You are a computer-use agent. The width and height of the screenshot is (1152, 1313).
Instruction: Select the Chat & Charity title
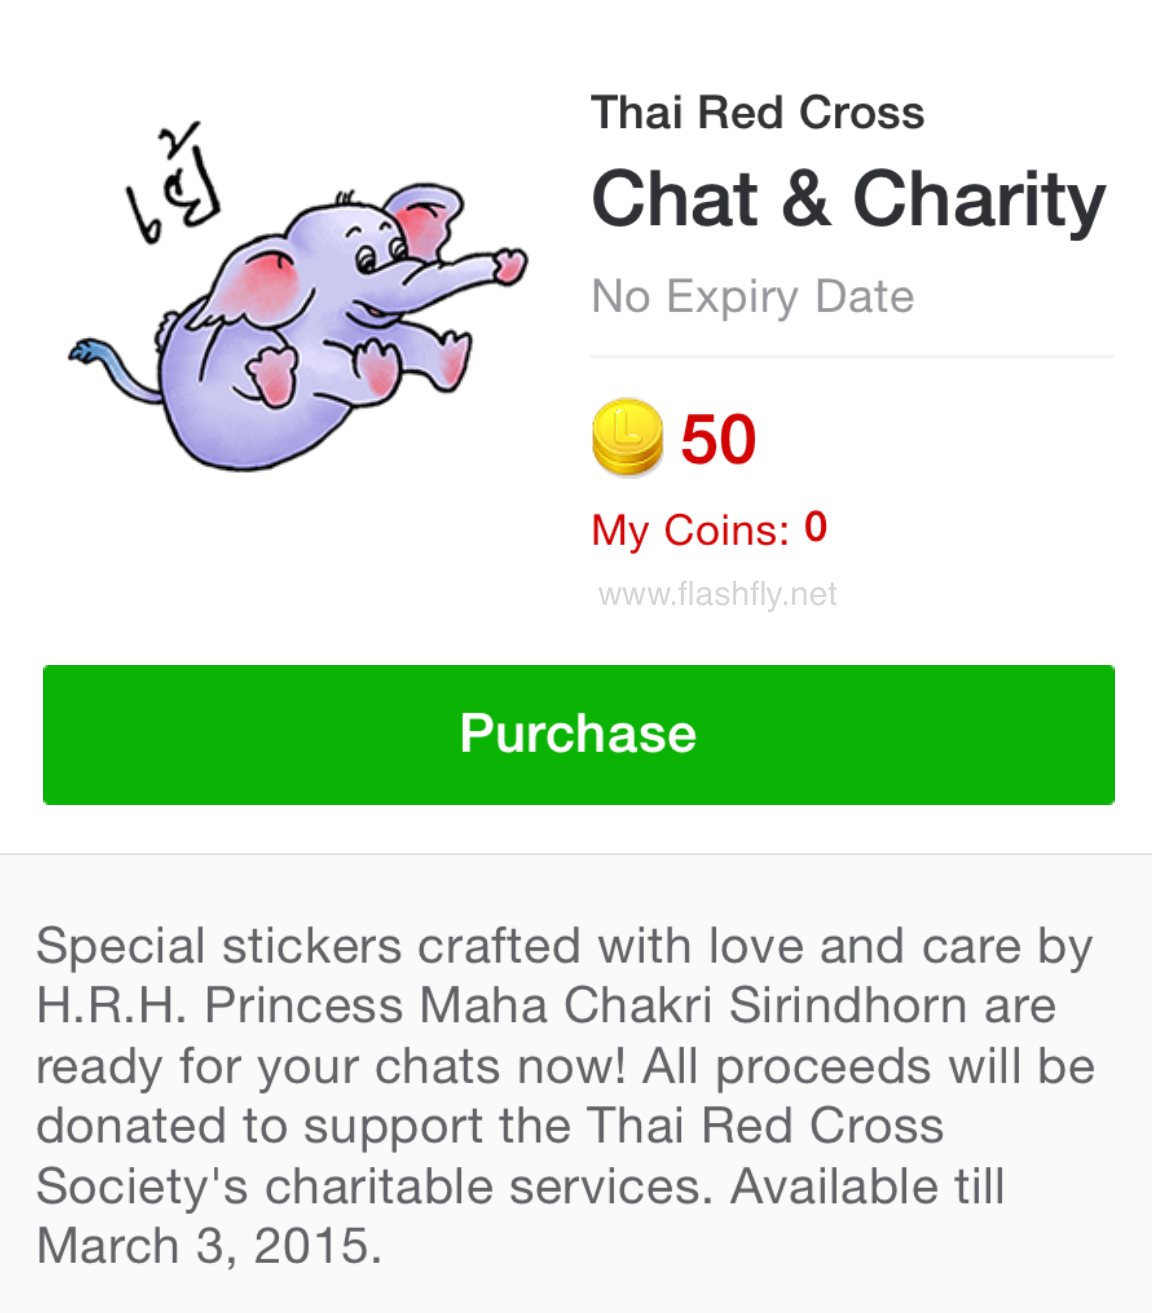(x=848, y=199)
